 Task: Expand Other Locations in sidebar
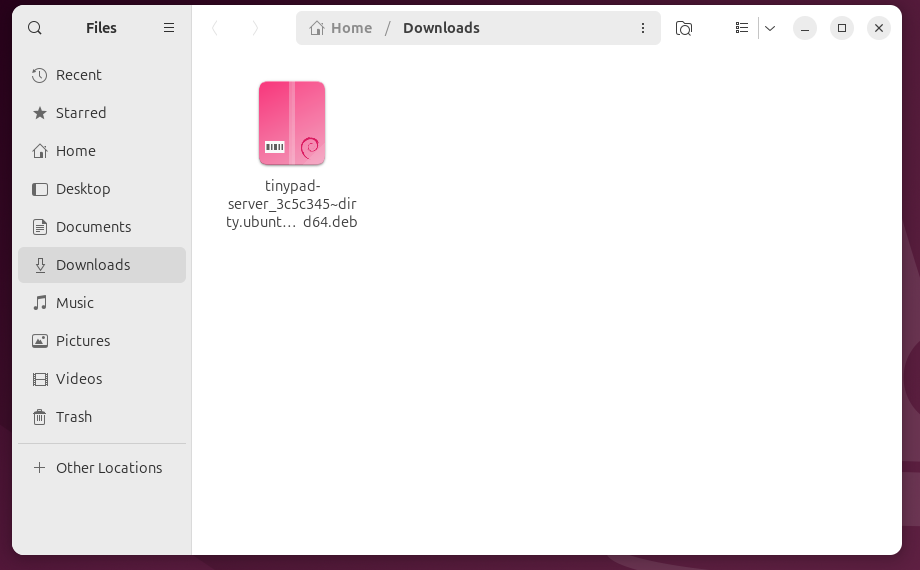102,468
